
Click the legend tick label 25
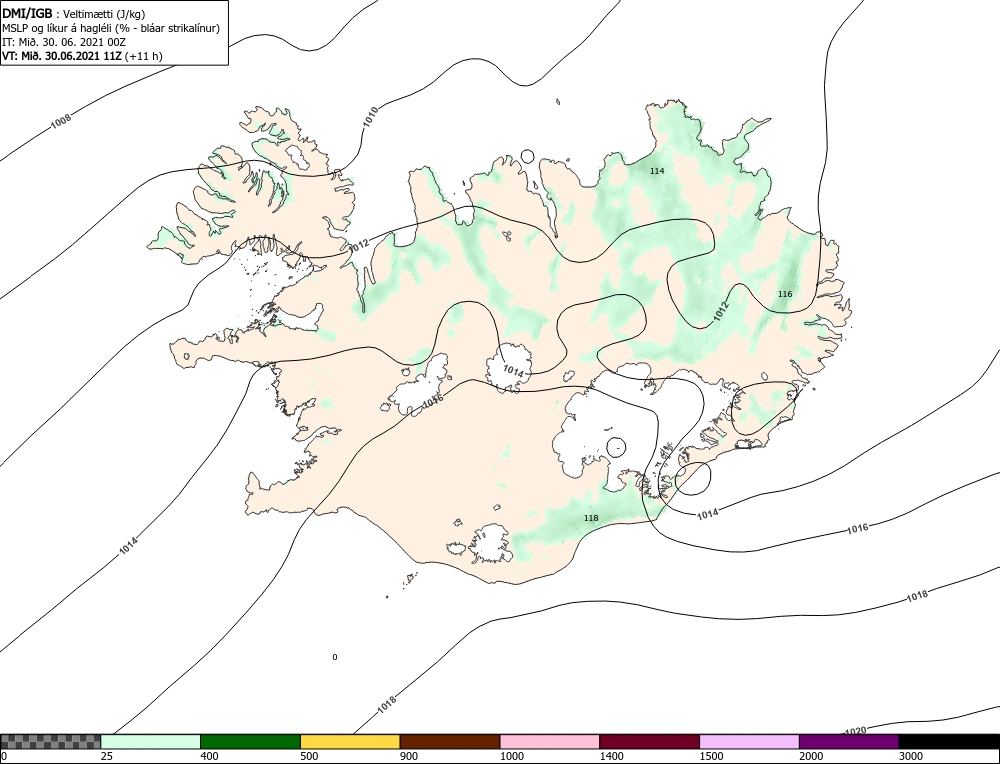click(106, 756)
